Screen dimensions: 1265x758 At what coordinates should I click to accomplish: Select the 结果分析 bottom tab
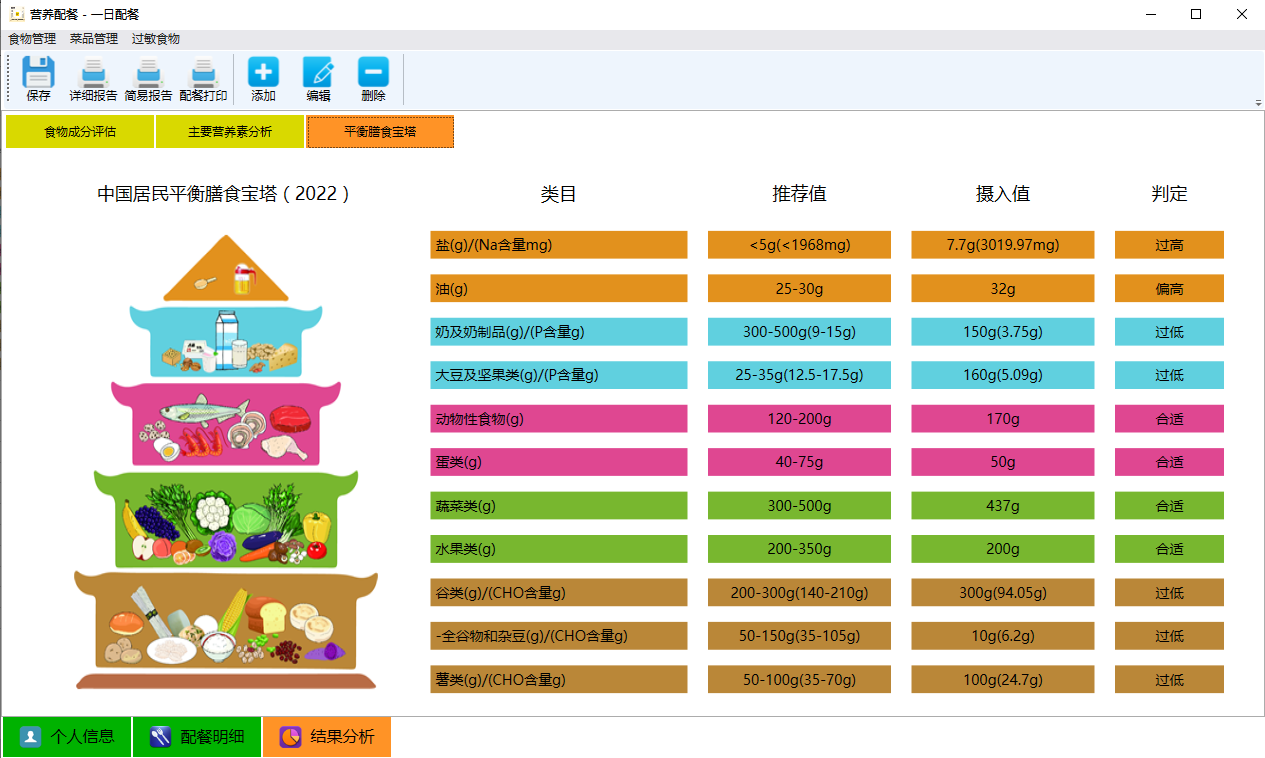click(327, 737)
